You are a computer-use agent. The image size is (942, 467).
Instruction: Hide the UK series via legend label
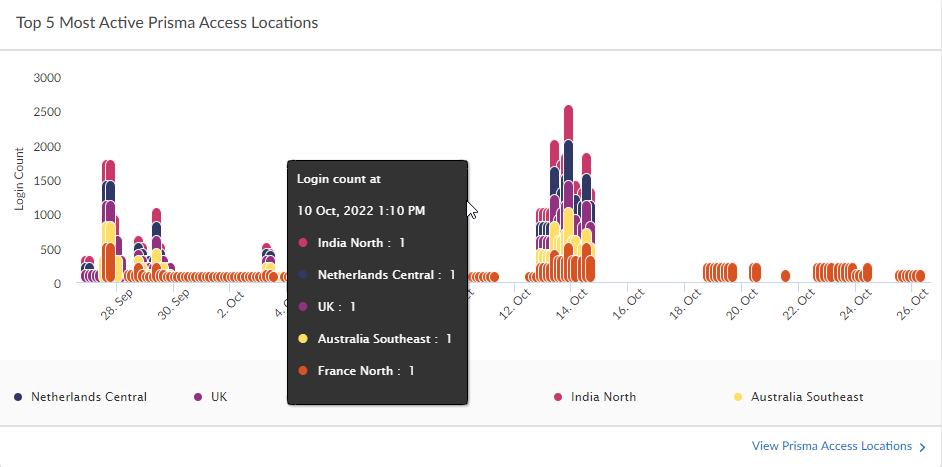point(219,397)
